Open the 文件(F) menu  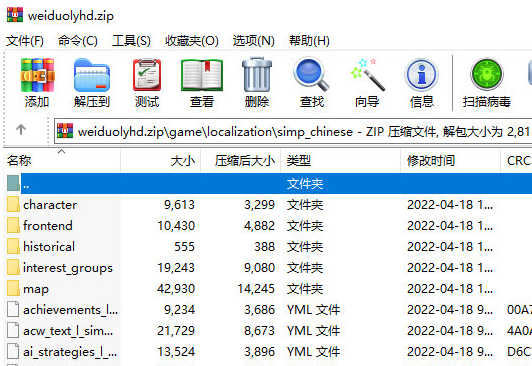[25, 41]
